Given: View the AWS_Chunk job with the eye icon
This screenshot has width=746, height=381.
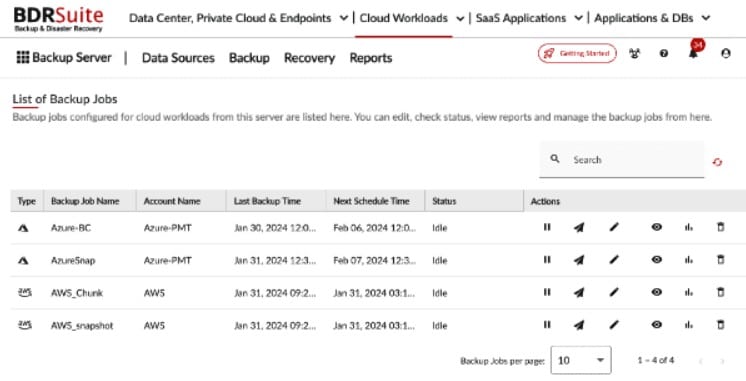Looking at the screenshot, I should pyautogui.click(x=657, y=292).
